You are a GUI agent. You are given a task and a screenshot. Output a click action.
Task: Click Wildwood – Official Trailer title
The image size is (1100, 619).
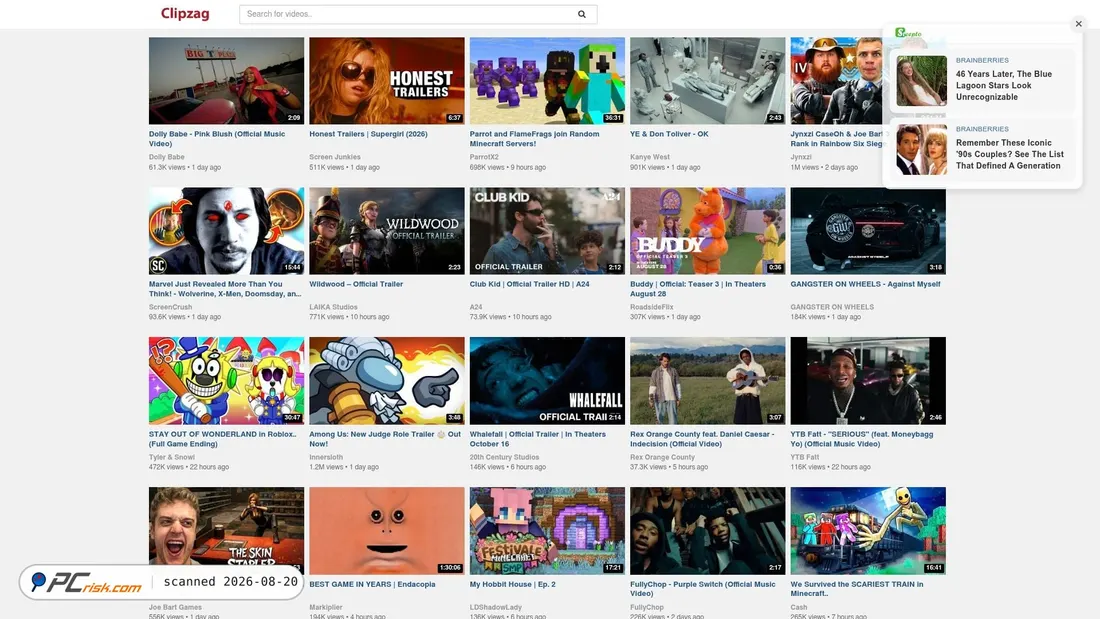point(356,284)
